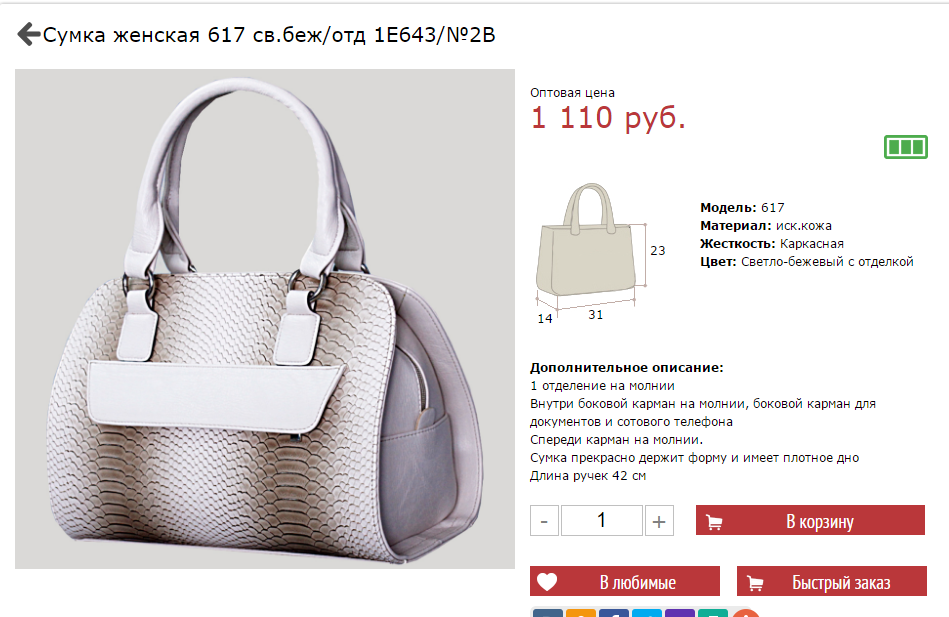Click the green stock availability indicator
This screenshot has width=949, height=617.
[x=905, y=147]
